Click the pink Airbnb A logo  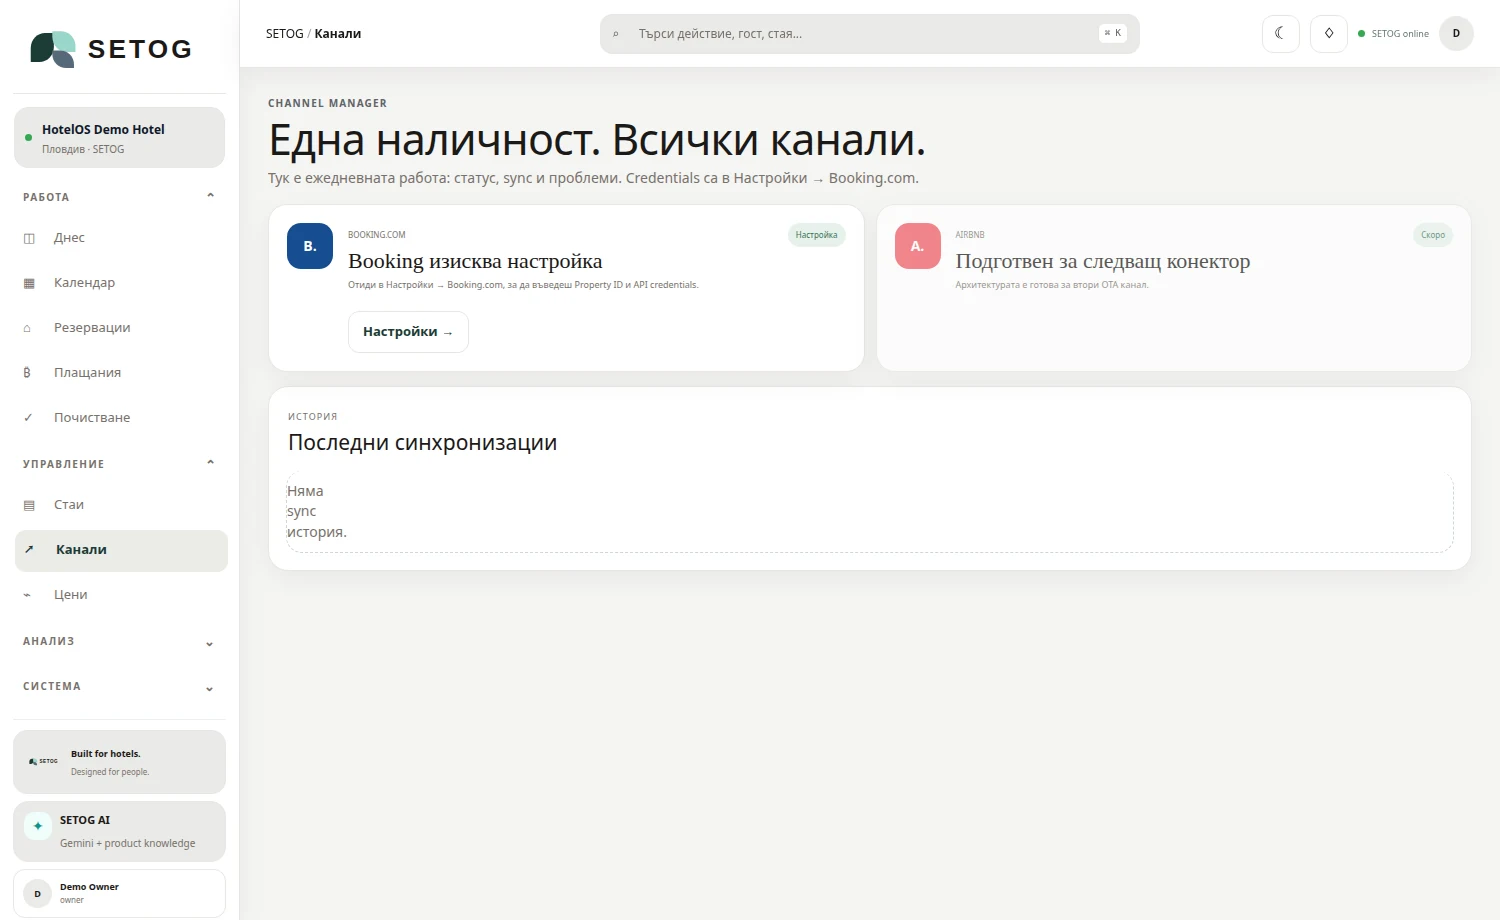pos(918,246)
